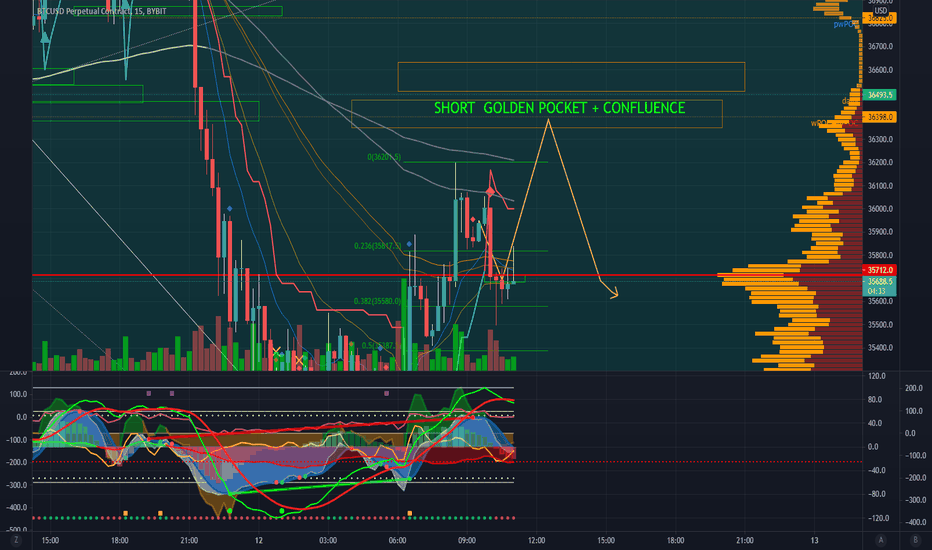Image resolution: width=932 pixels, height=550 pixels.
Task: Click the 35900.0 price axis value
Action: click(x=880, y=232)
